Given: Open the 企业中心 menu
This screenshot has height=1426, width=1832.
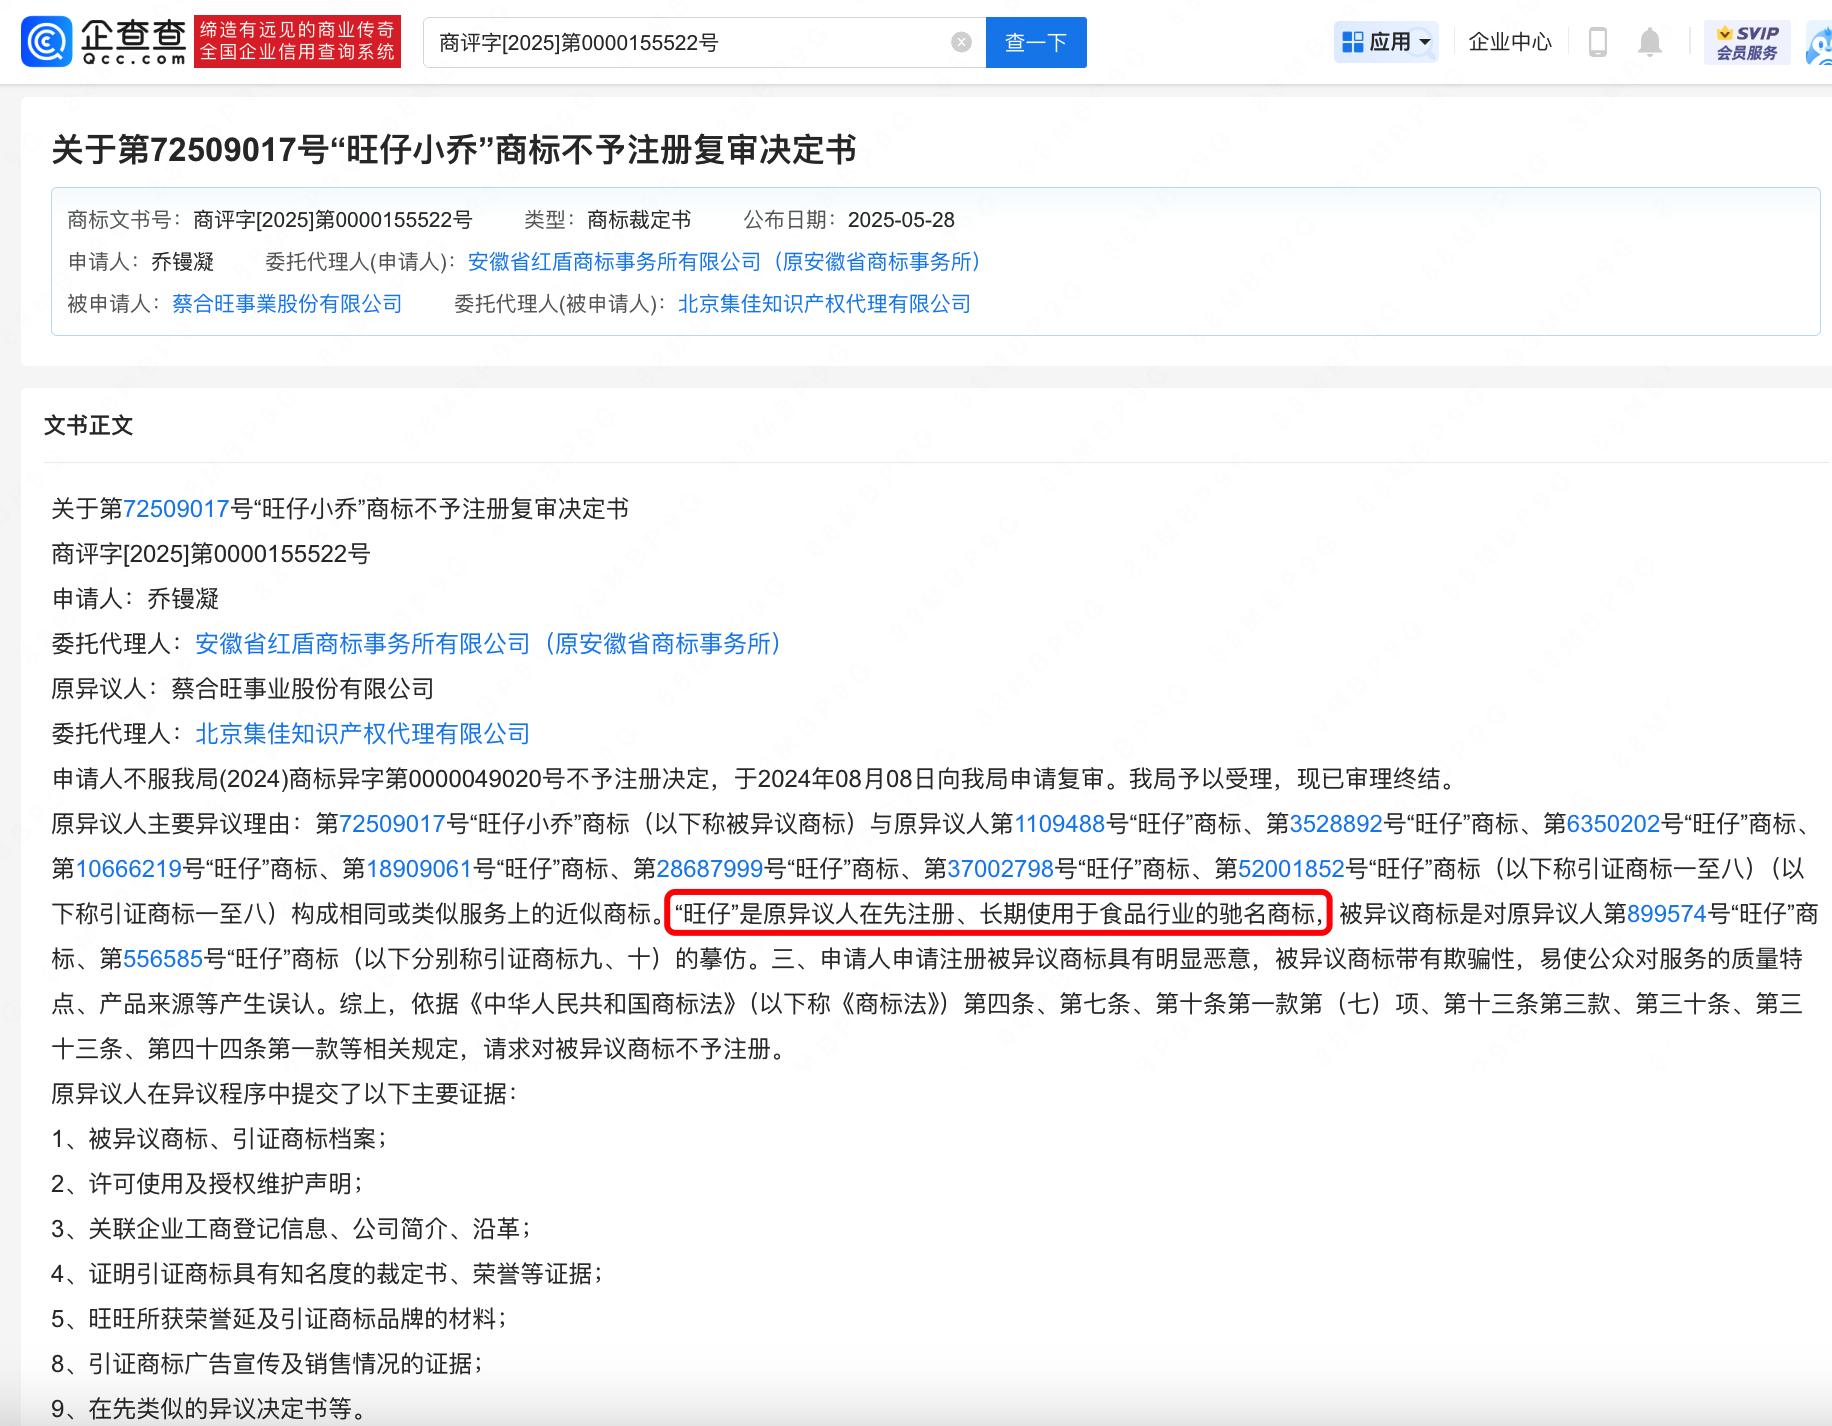Looking at the screenshot, I should coord(1510,42).
